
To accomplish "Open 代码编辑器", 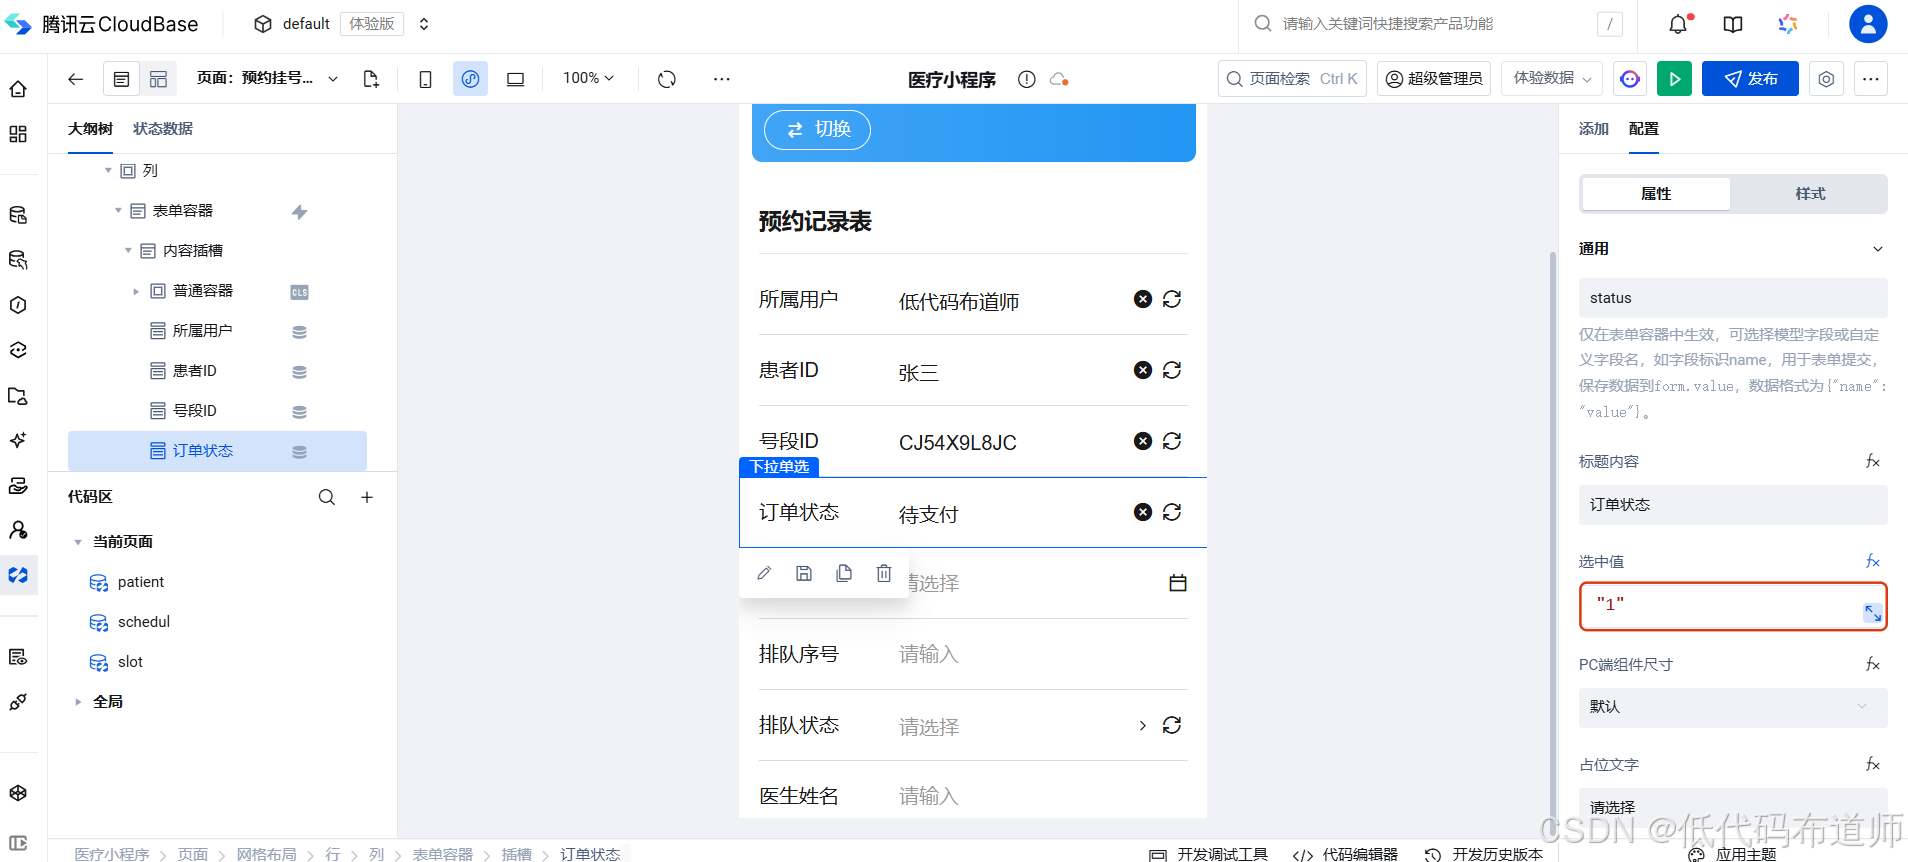I will click(x=1345, y=854).
